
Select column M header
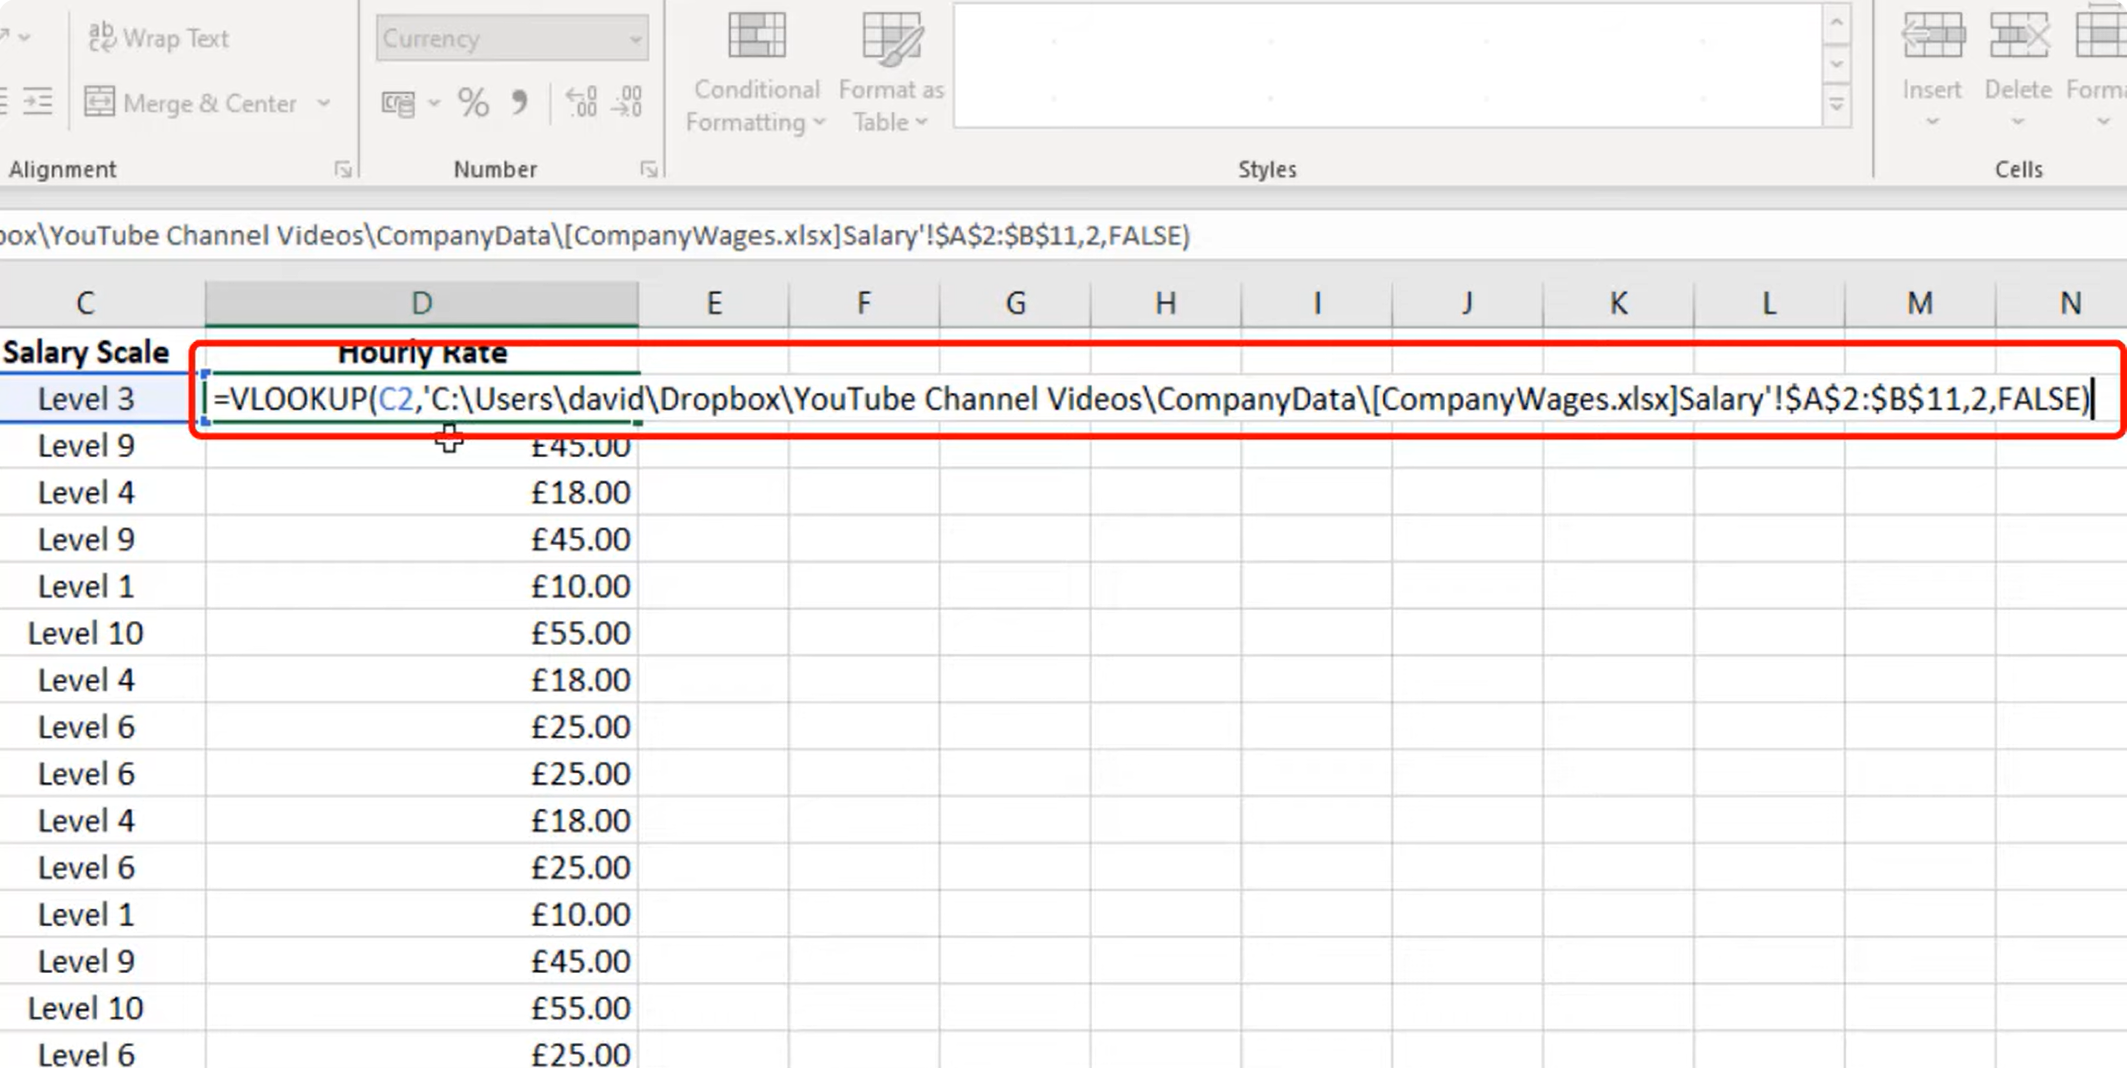1920,303
